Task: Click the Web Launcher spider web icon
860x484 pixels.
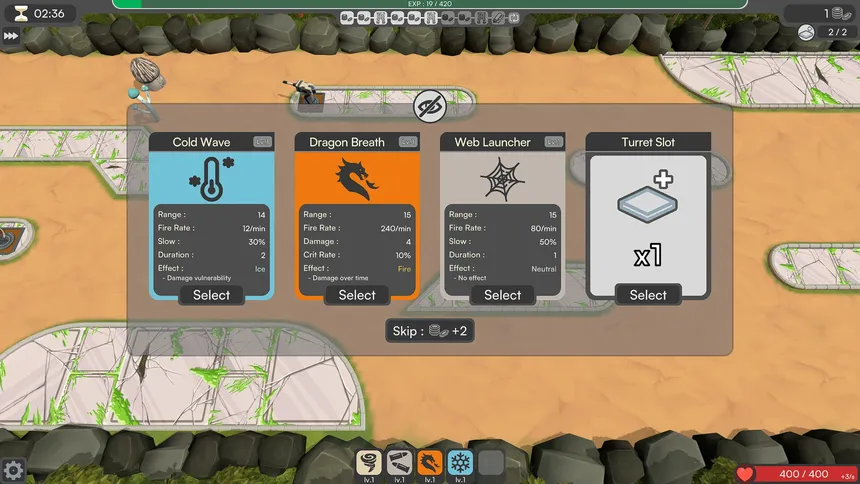Action: [x=502, y=179]
